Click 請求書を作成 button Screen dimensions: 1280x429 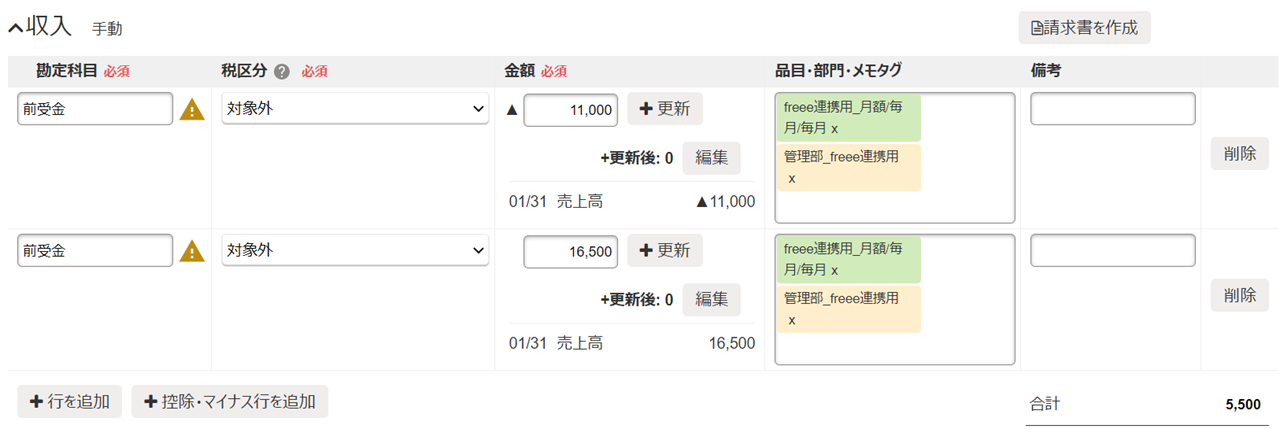click(x=1084, y=28)
